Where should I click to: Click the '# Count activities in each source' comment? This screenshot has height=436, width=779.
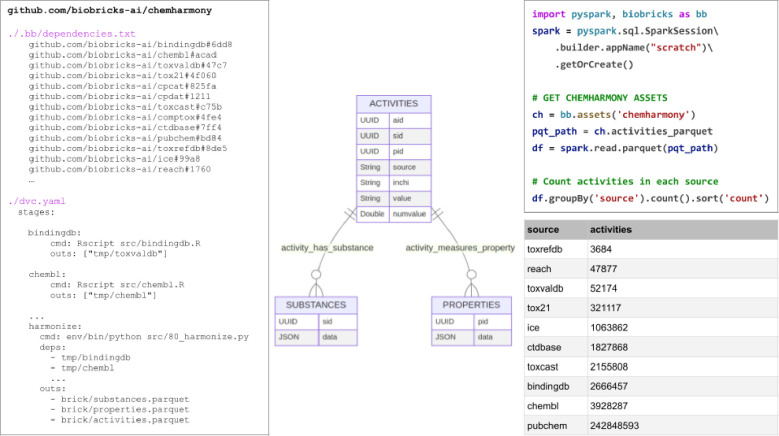pos(625,181)
